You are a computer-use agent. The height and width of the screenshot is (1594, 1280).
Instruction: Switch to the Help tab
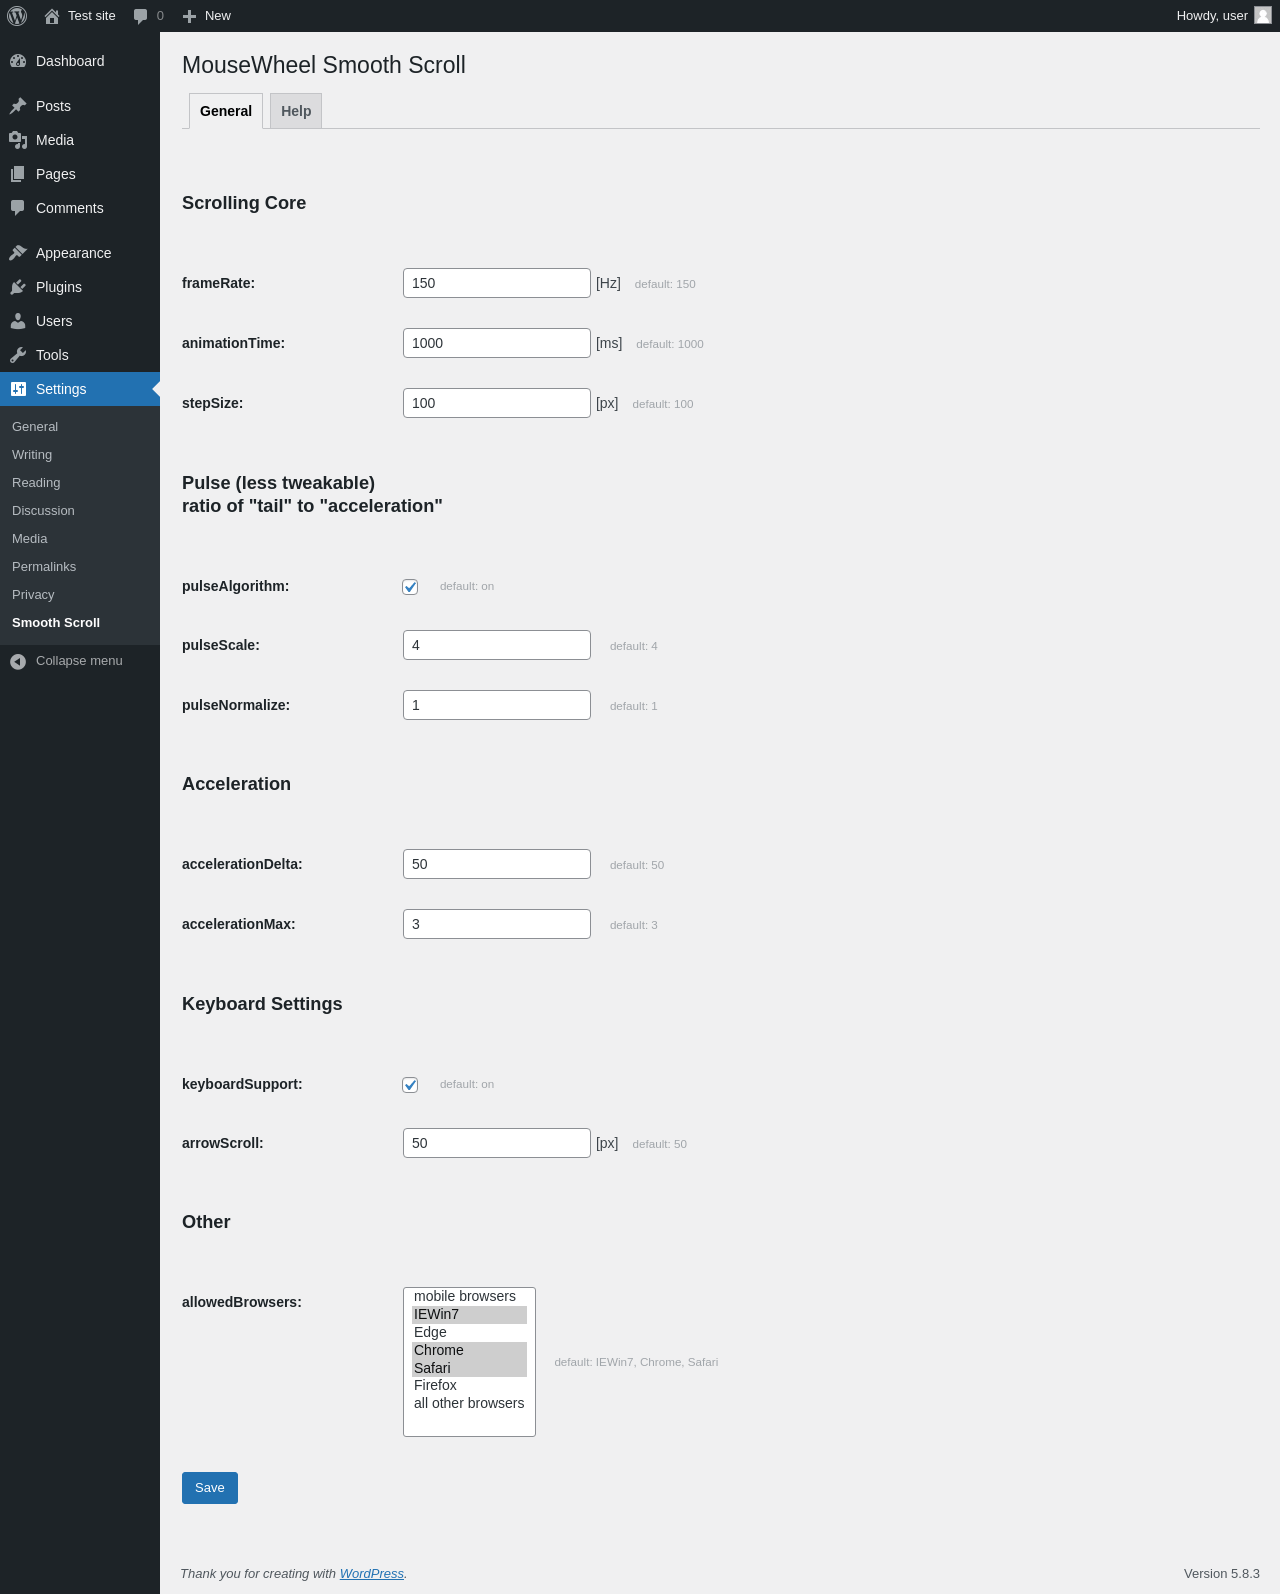[296, 111]
